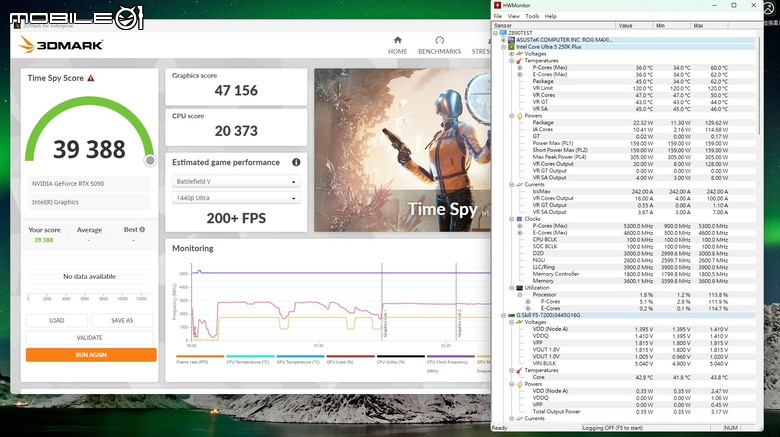
Task: Open HWMonitor File menu
Action: pyautogui.click(x=497, y=16)
